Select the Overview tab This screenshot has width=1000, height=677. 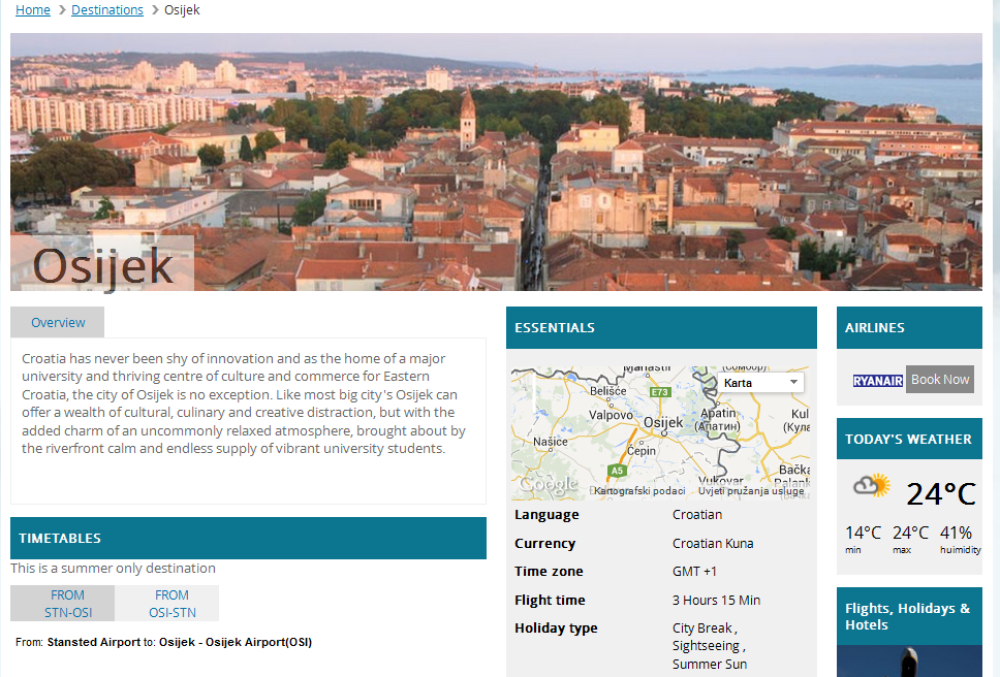pos(57,323)
